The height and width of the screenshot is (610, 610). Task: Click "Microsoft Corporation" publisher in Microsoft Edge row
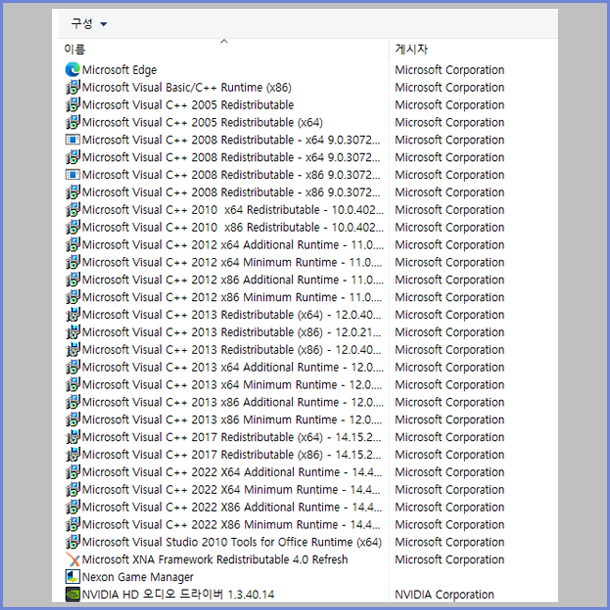pyautogui.click(x=449, y=70)
